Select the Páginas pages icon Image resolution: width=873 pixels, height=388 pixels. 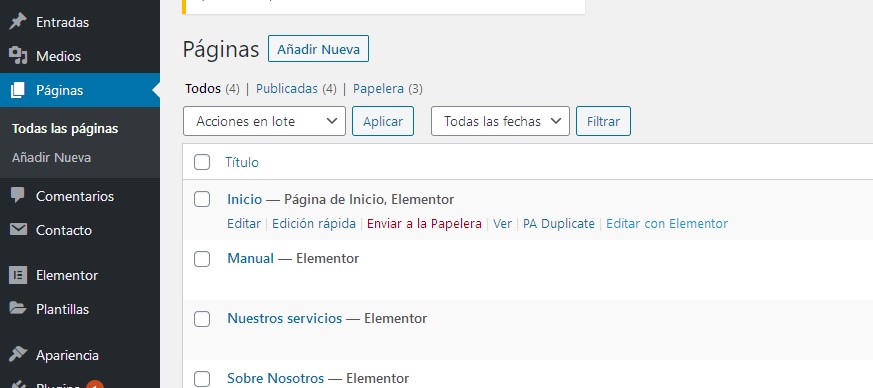pyautogui.click(x=18, y=90)
